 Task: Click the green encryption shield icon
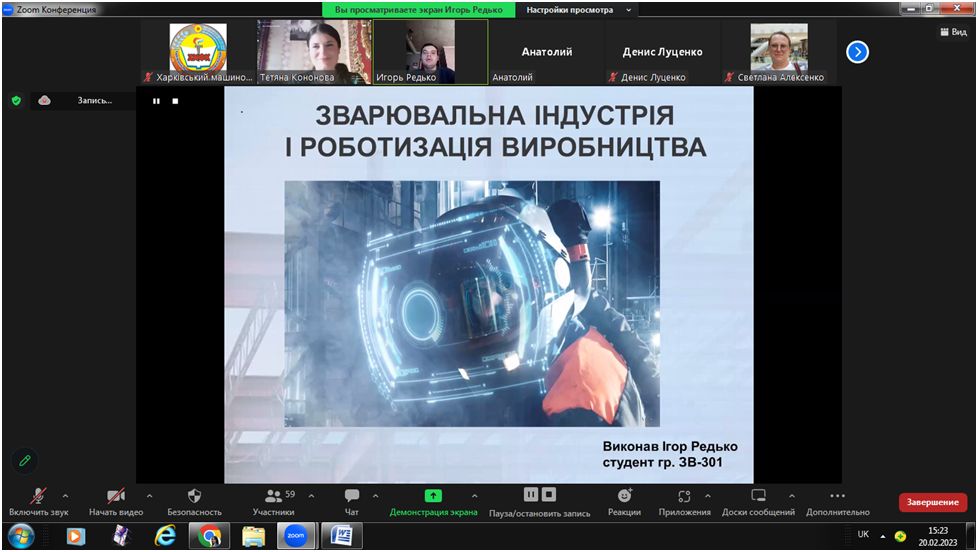pyautogui.click(x=17, y=100)
